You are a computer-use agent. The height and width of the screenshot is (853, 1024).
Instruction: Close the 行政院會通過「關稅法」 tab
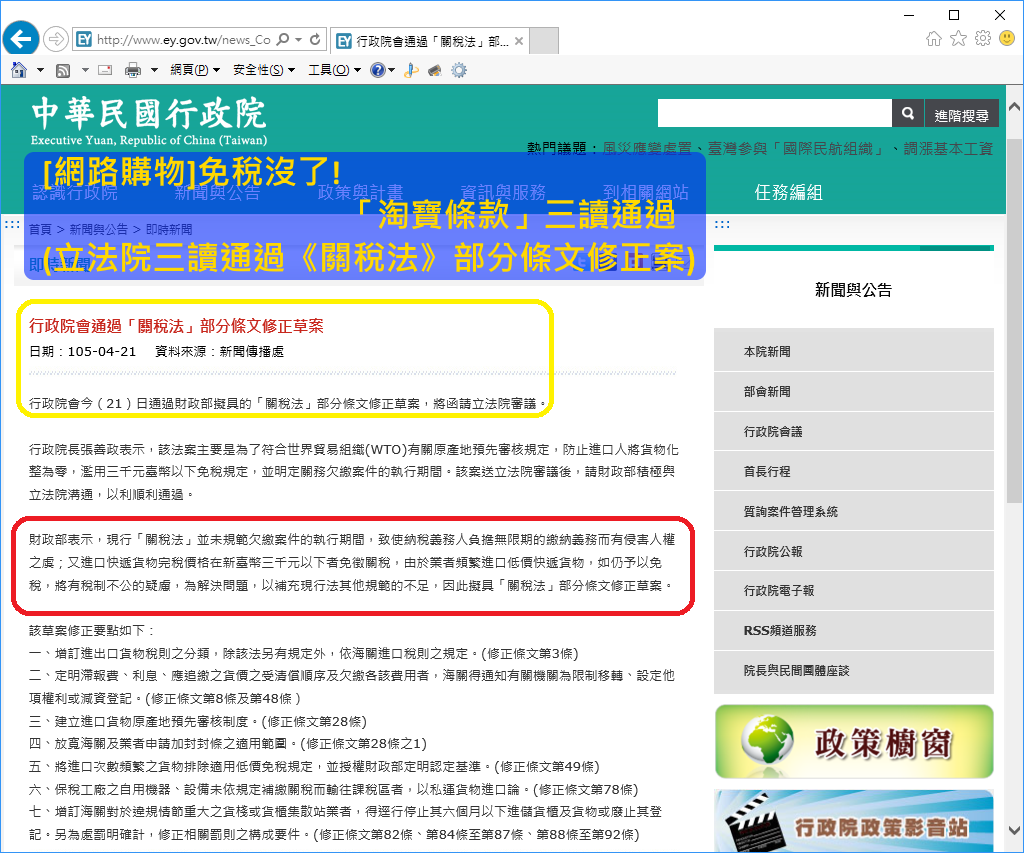pyautogui.click(x=519, y=41)
